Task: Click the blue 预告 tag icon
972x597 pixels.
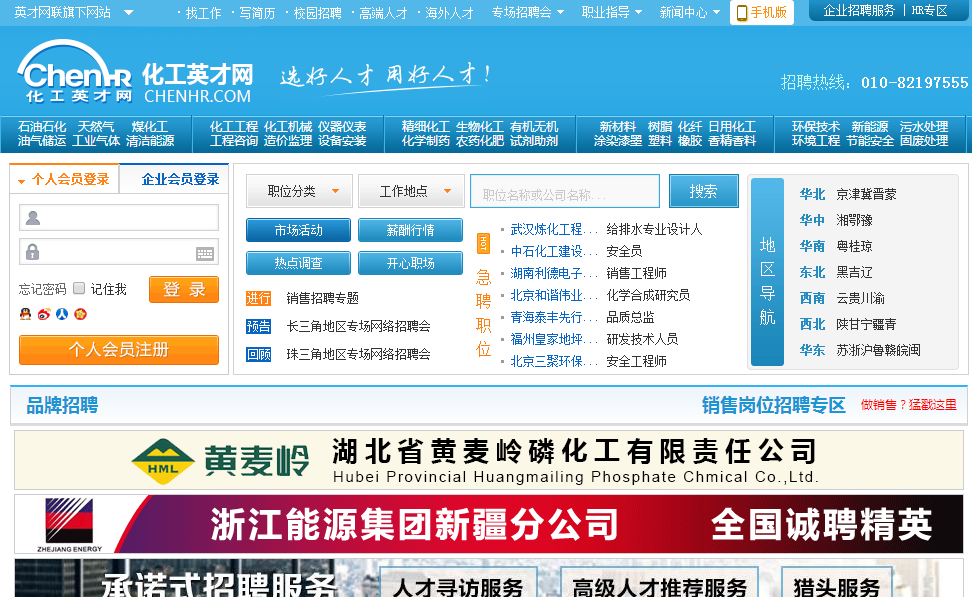Action: tap(258, 326)
